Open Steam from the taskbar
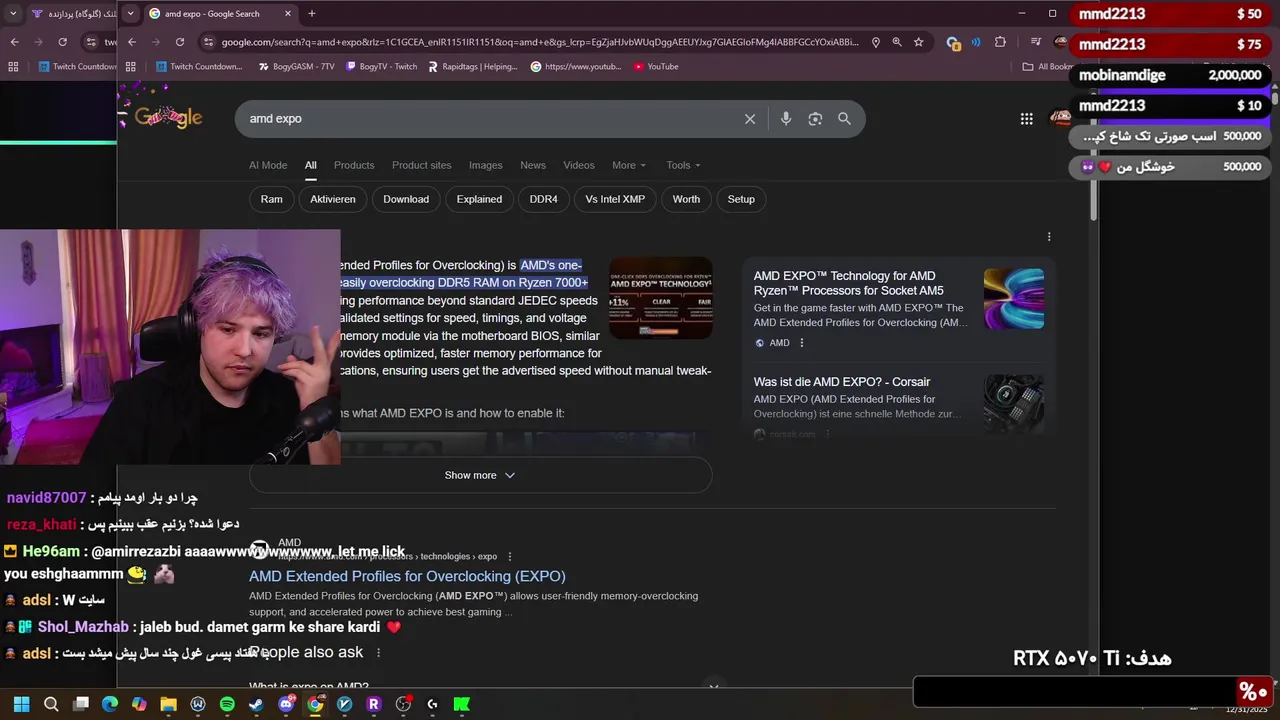1280x720 pixels. coord(256,704)
